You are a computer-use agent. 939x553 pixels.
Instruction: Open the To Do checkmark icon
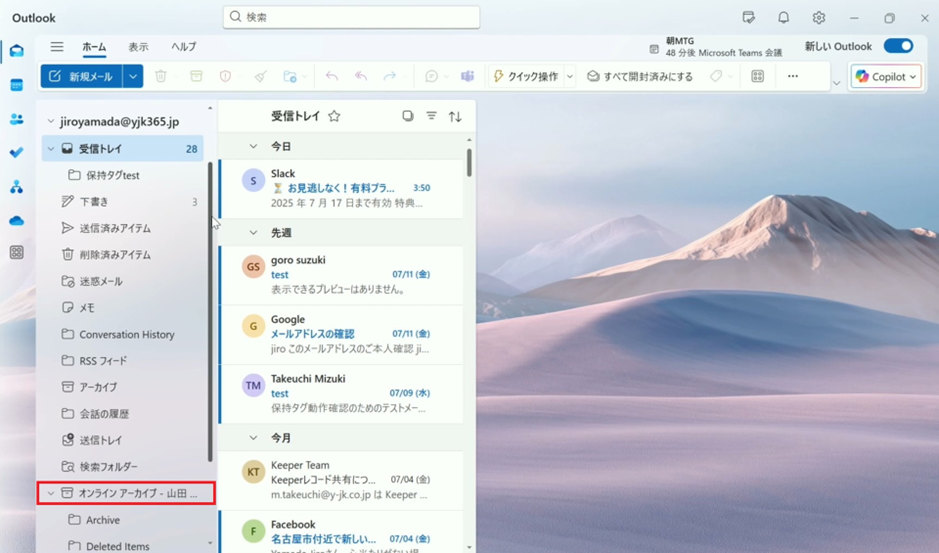tap(17, 153)
